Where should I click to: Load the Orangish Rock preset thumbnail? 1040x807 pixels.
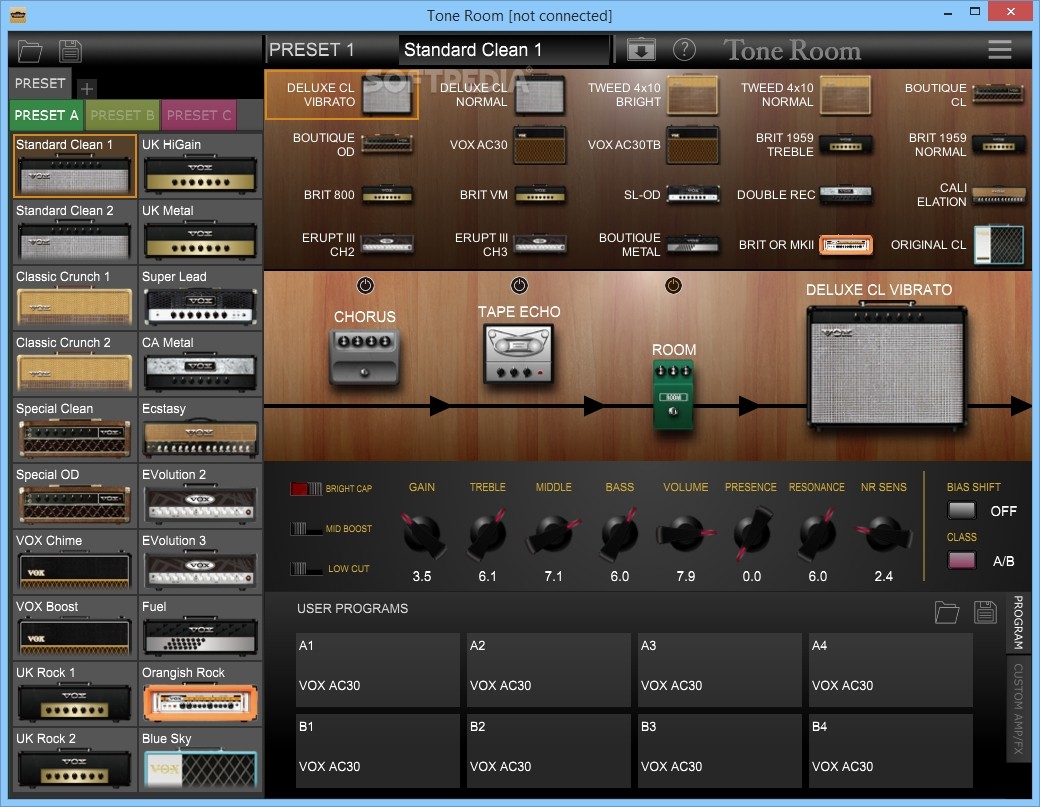(200, 694)
